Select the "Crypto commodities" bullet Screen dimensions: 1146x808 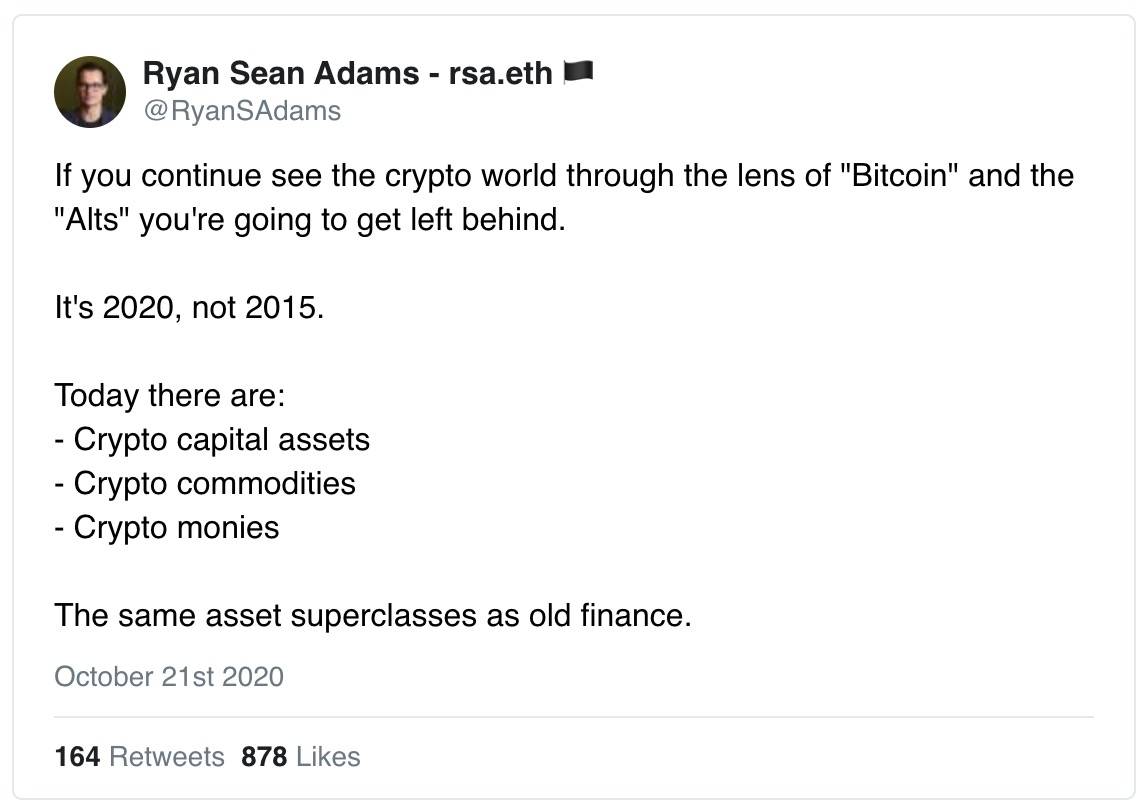[214, 483]
